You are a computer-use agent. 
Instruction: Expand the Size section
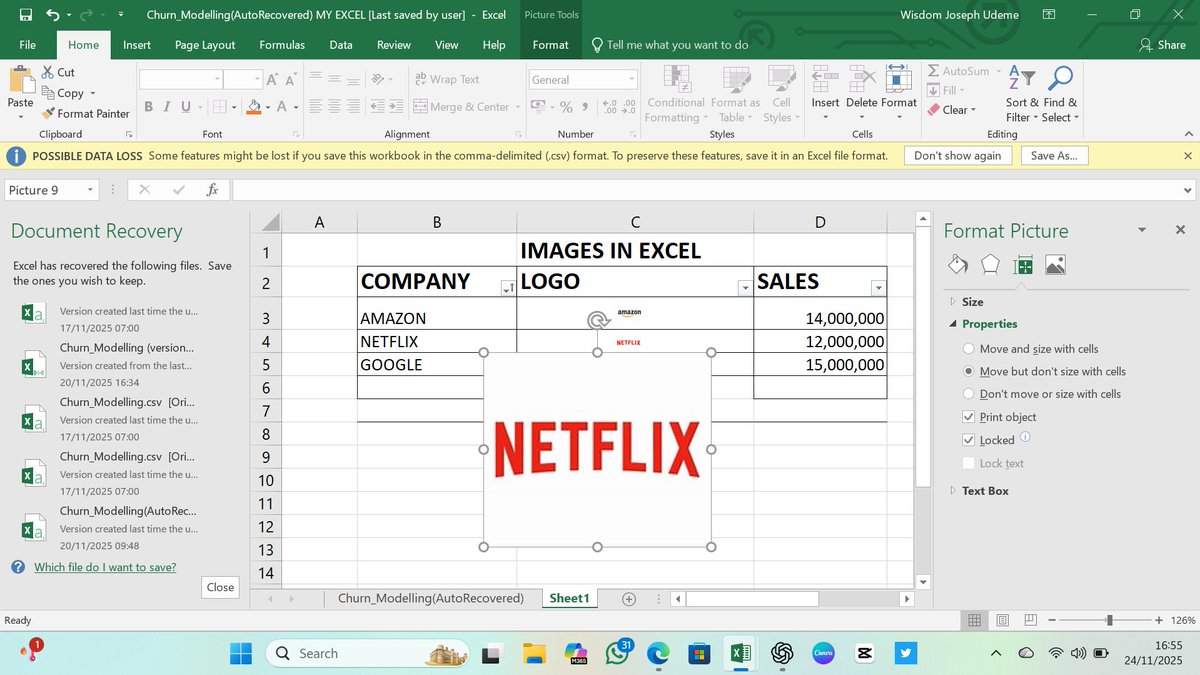click(973, 301)
